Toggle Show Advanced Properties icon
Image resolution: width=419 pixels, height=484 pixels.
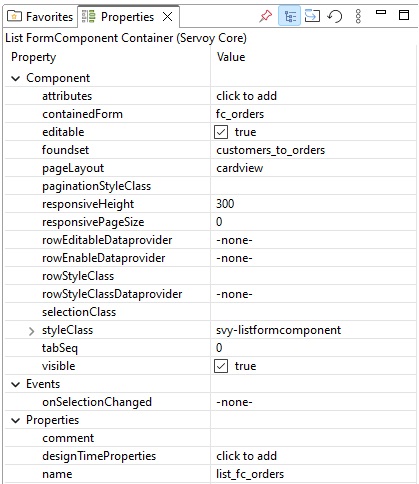pos(312,16)
